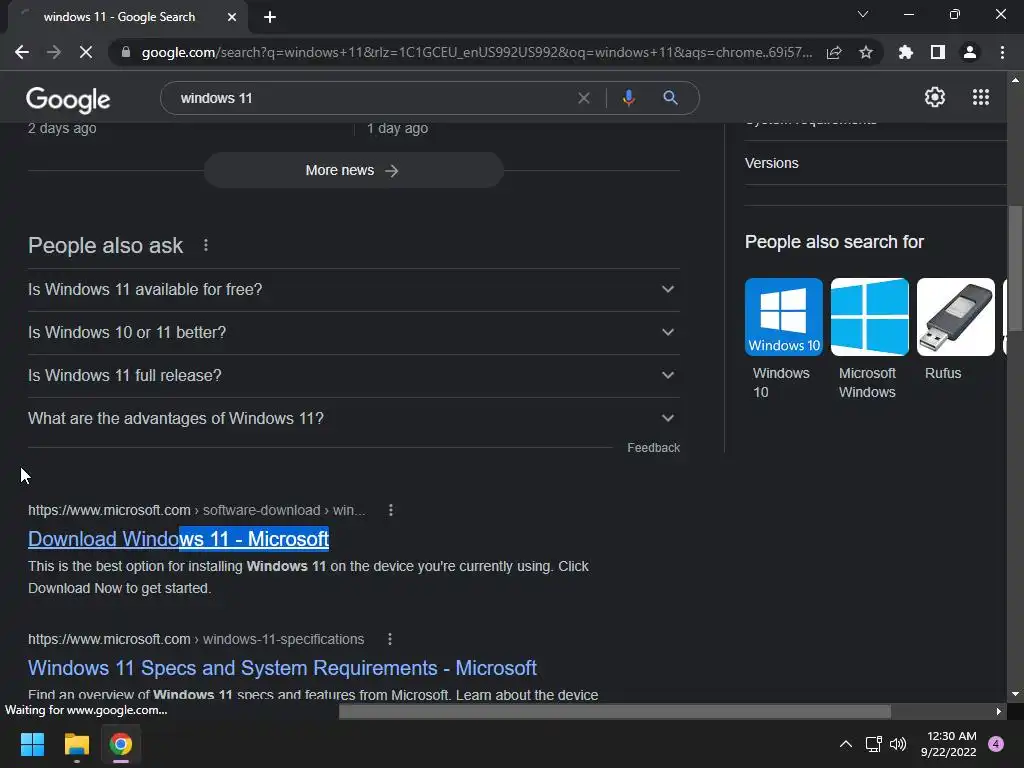The width and height of the screenshot is (1024, 768).
Task: Open Chrome's three-dot menu
Action: [x=1002, y=52]
